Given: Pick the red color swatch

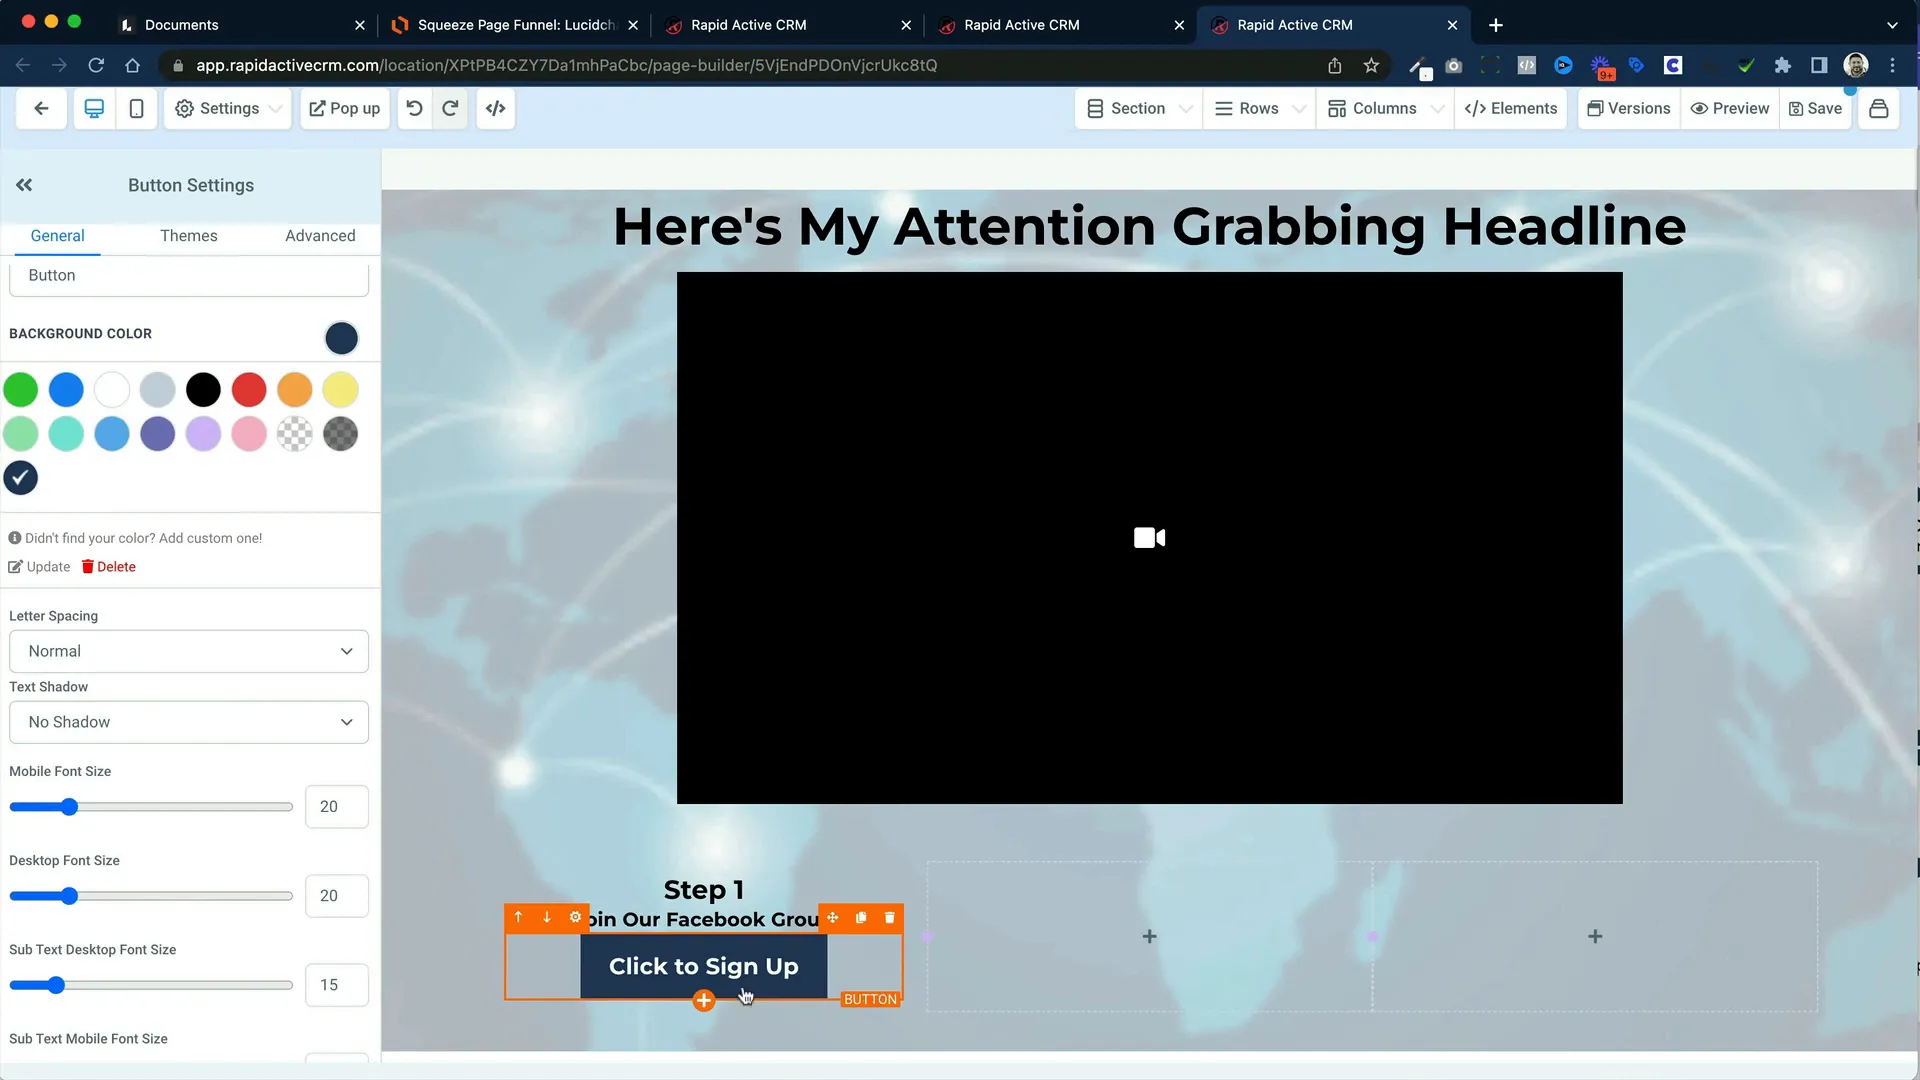Looking at the screenshot, I should [x=249, y=390].
